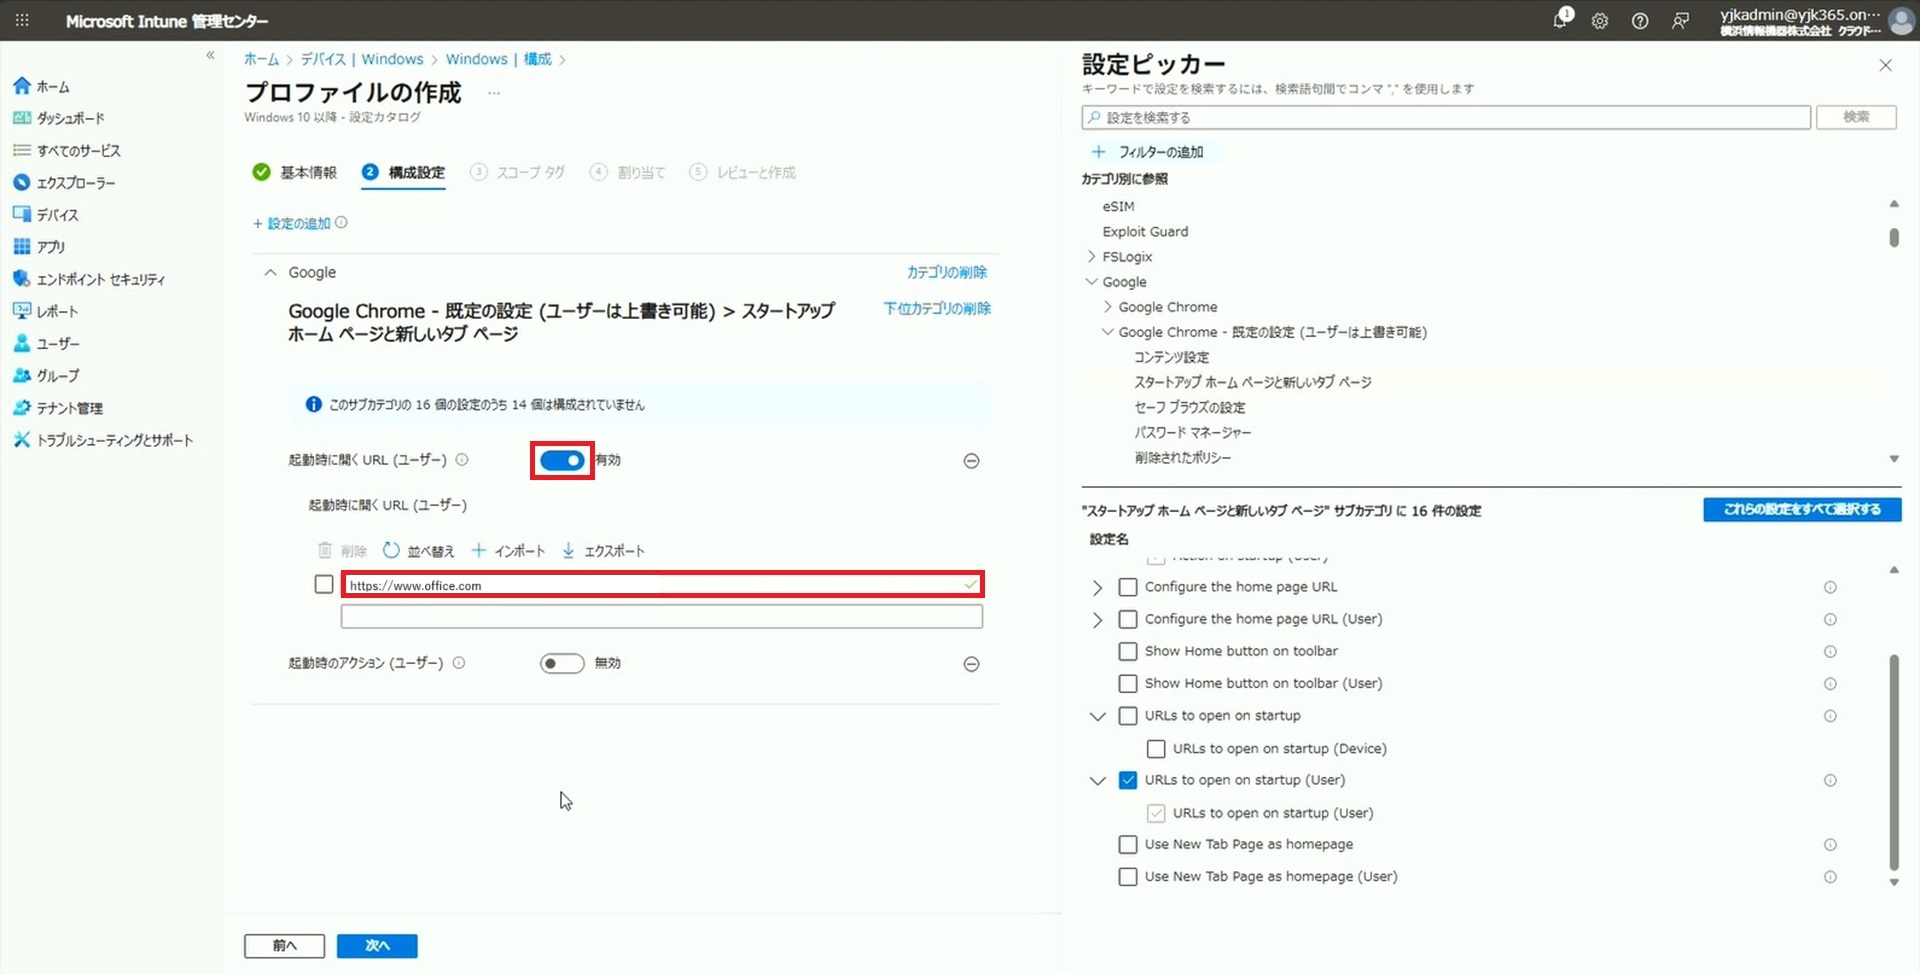Open the settings gear in header
The width and height of the screenshot is (1920, 974).
point(1600,21)
